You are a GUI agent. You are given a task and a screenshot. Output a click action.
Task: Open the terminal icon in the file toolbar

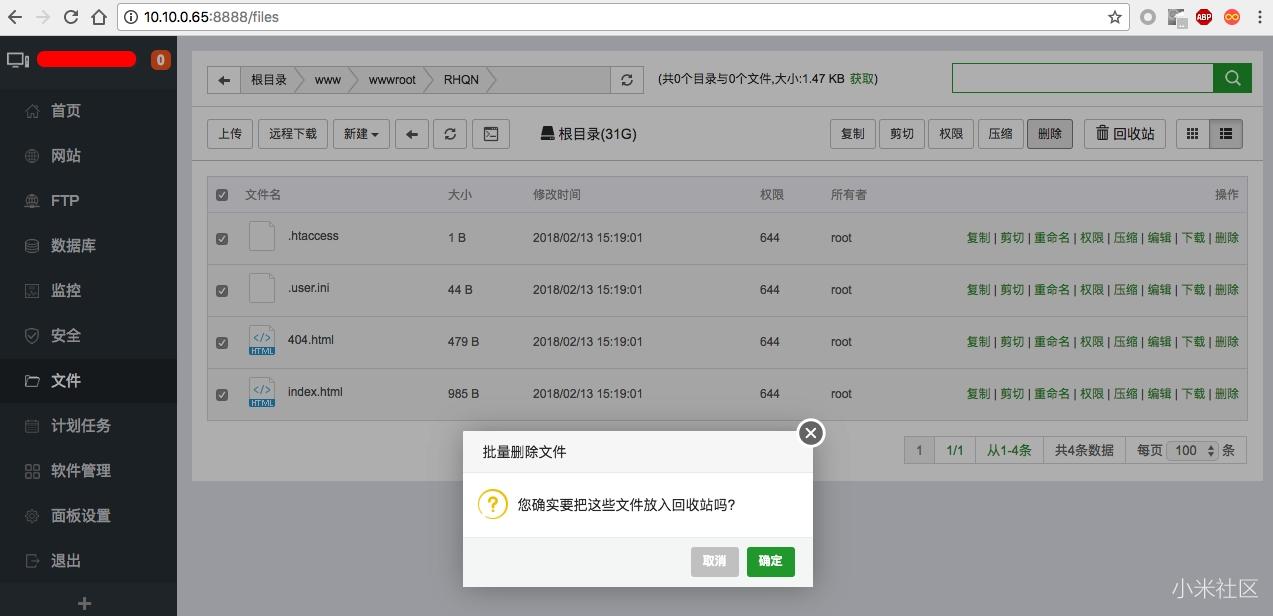tap(490, 133)
